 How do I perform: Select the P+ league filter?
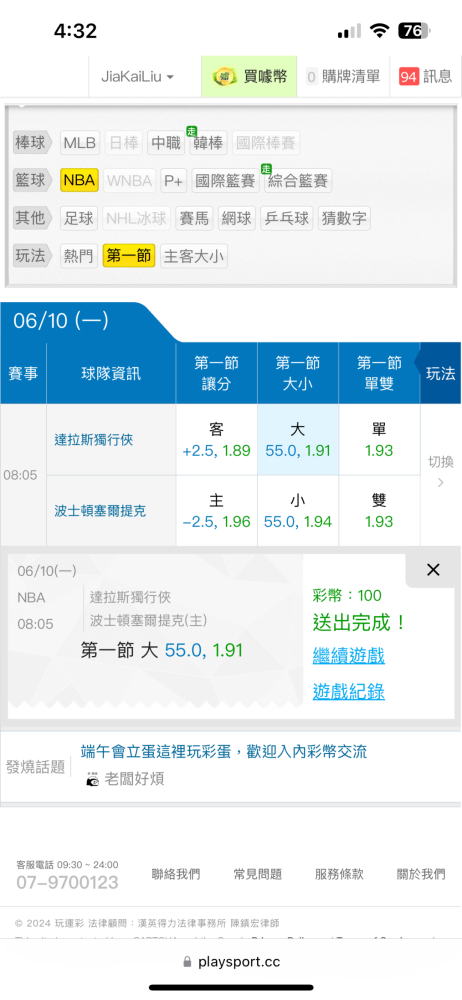(173, 180)
